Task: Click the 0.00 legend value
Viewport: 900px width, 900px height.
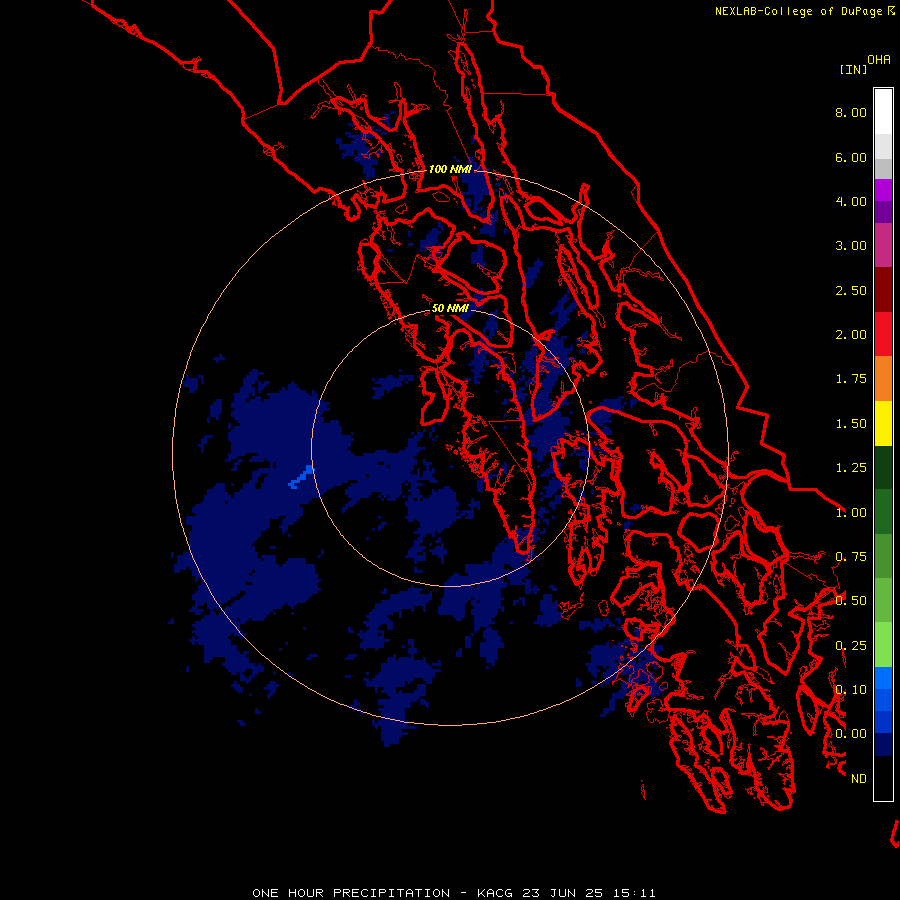Action: [x=851, y=734]
